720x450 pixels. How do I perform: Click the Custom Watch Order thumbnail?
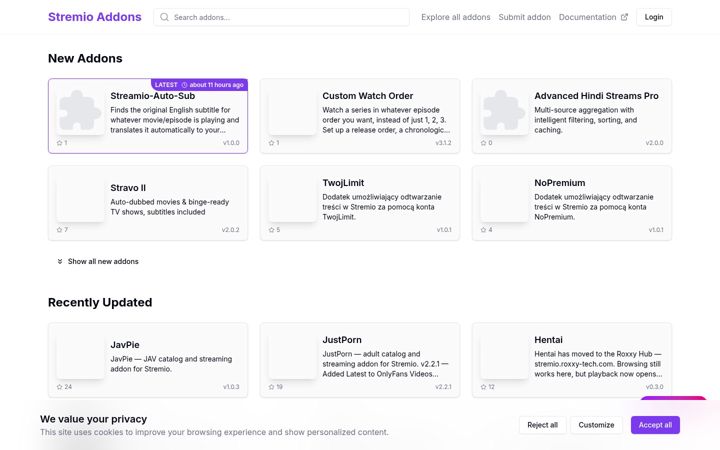292,111
